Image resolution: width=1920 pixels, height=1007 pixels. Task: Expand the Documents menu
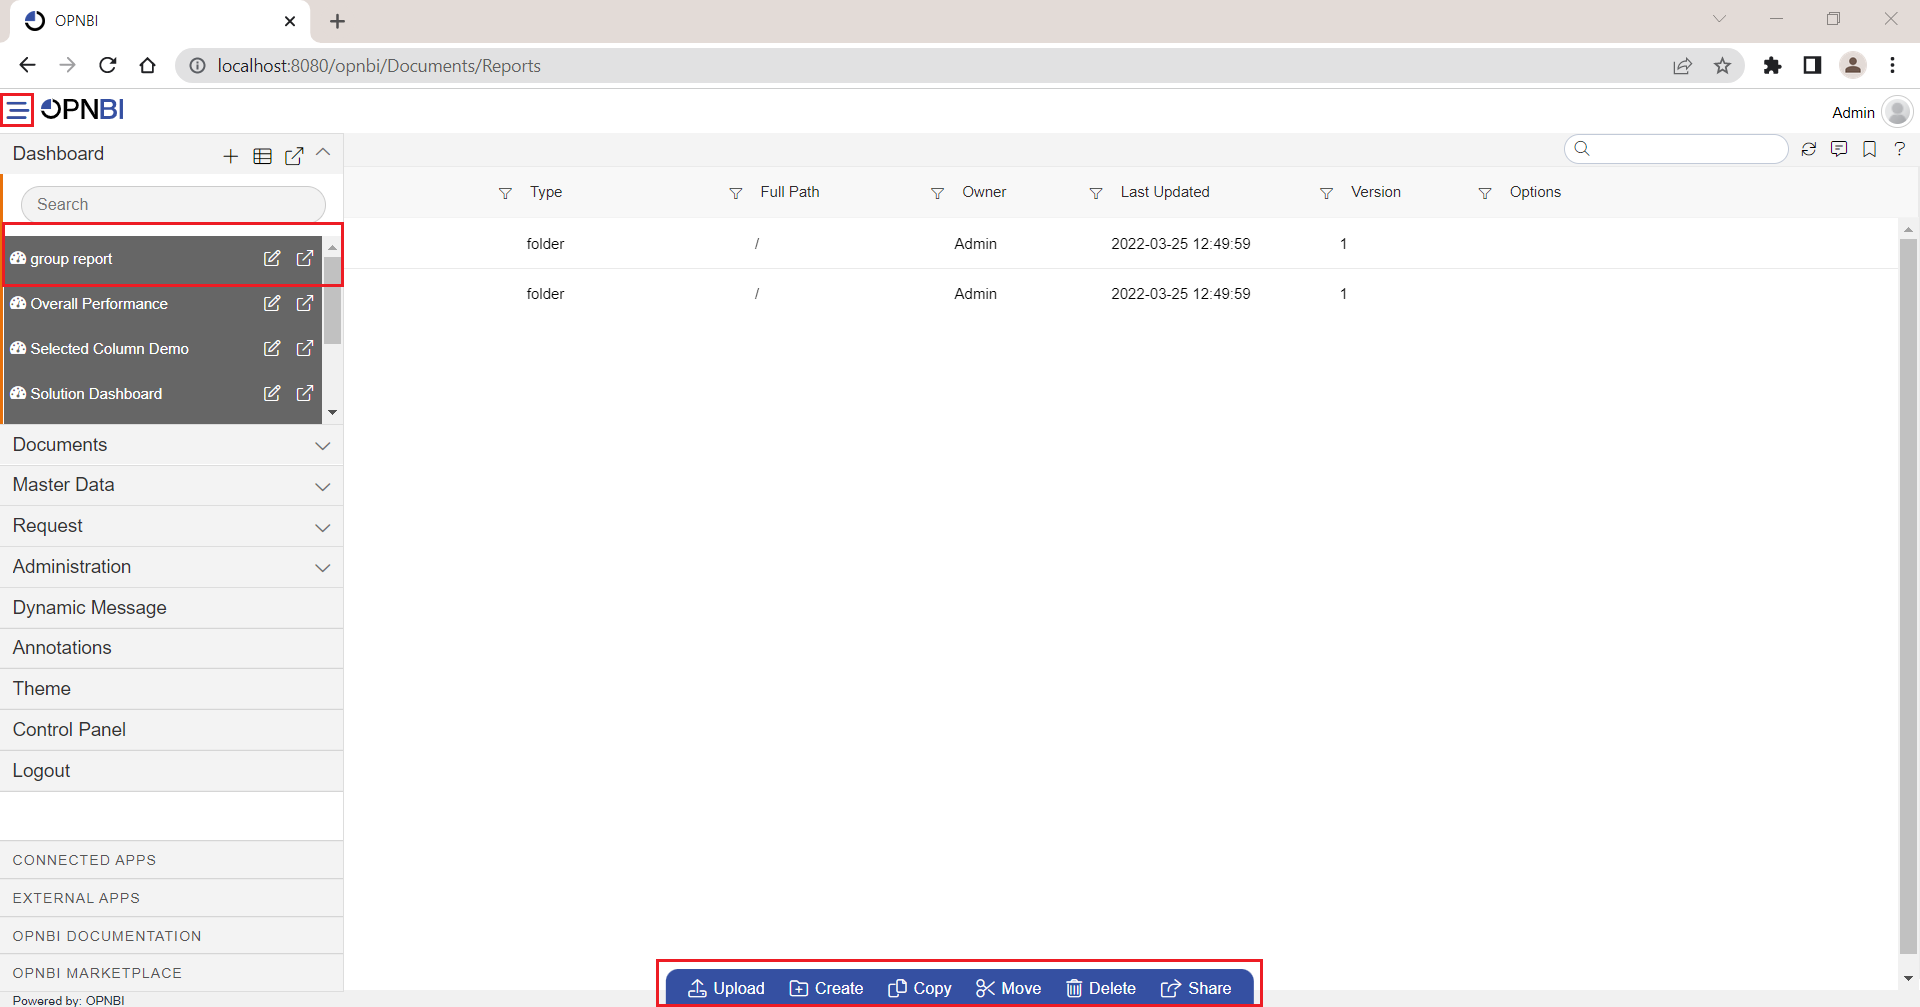click(171, 445)
